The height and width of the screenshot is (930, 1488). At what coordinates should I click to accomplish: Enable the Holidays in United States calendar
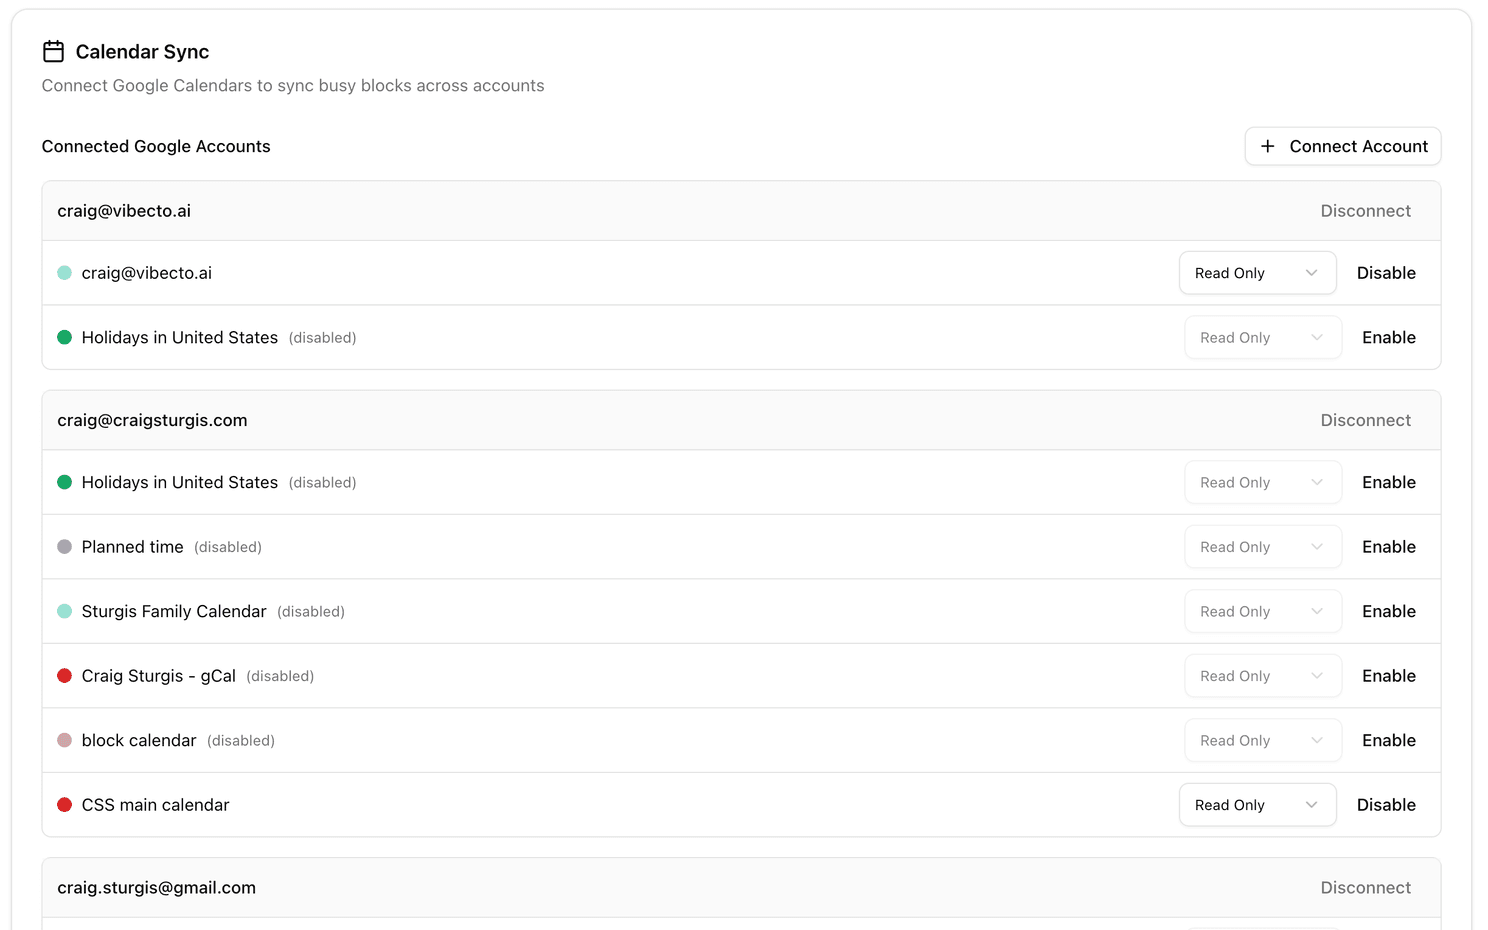point(1388,337)
